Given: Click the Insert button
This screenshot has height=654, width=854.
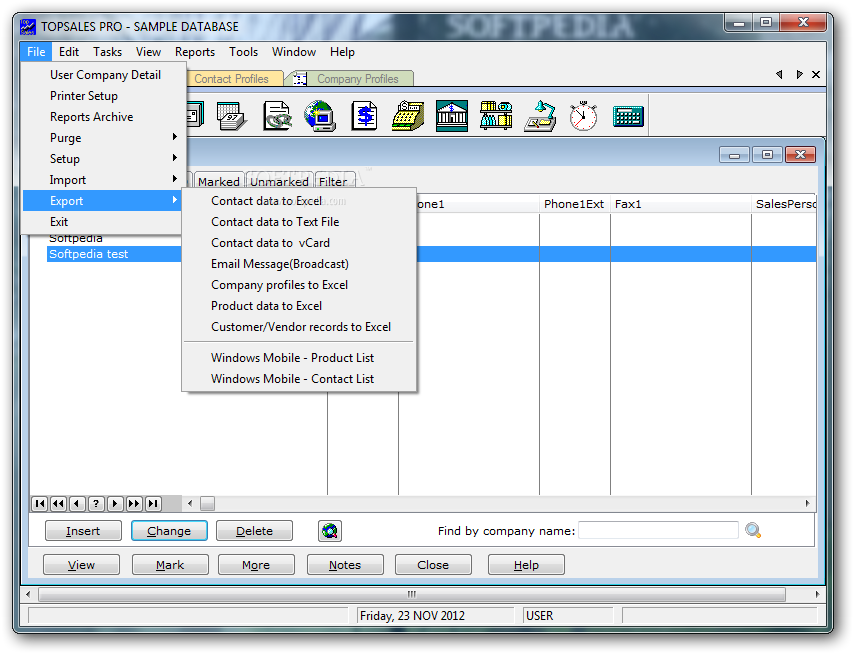Looking at the screenshot, I should (83, 531).
